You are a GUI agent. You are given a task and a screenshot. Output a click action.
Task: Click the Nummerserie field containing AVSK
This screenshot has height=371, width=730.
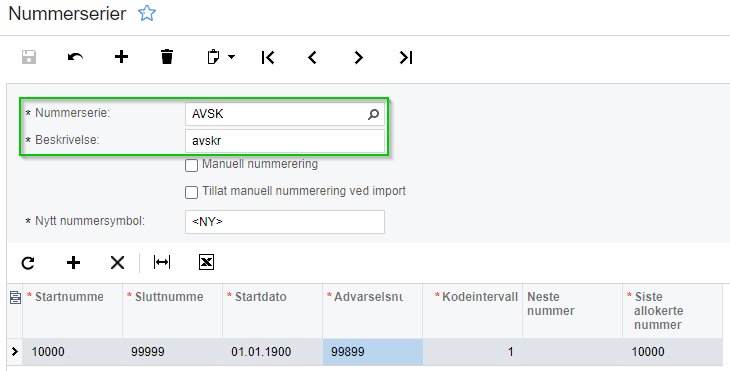pos(285,114)
